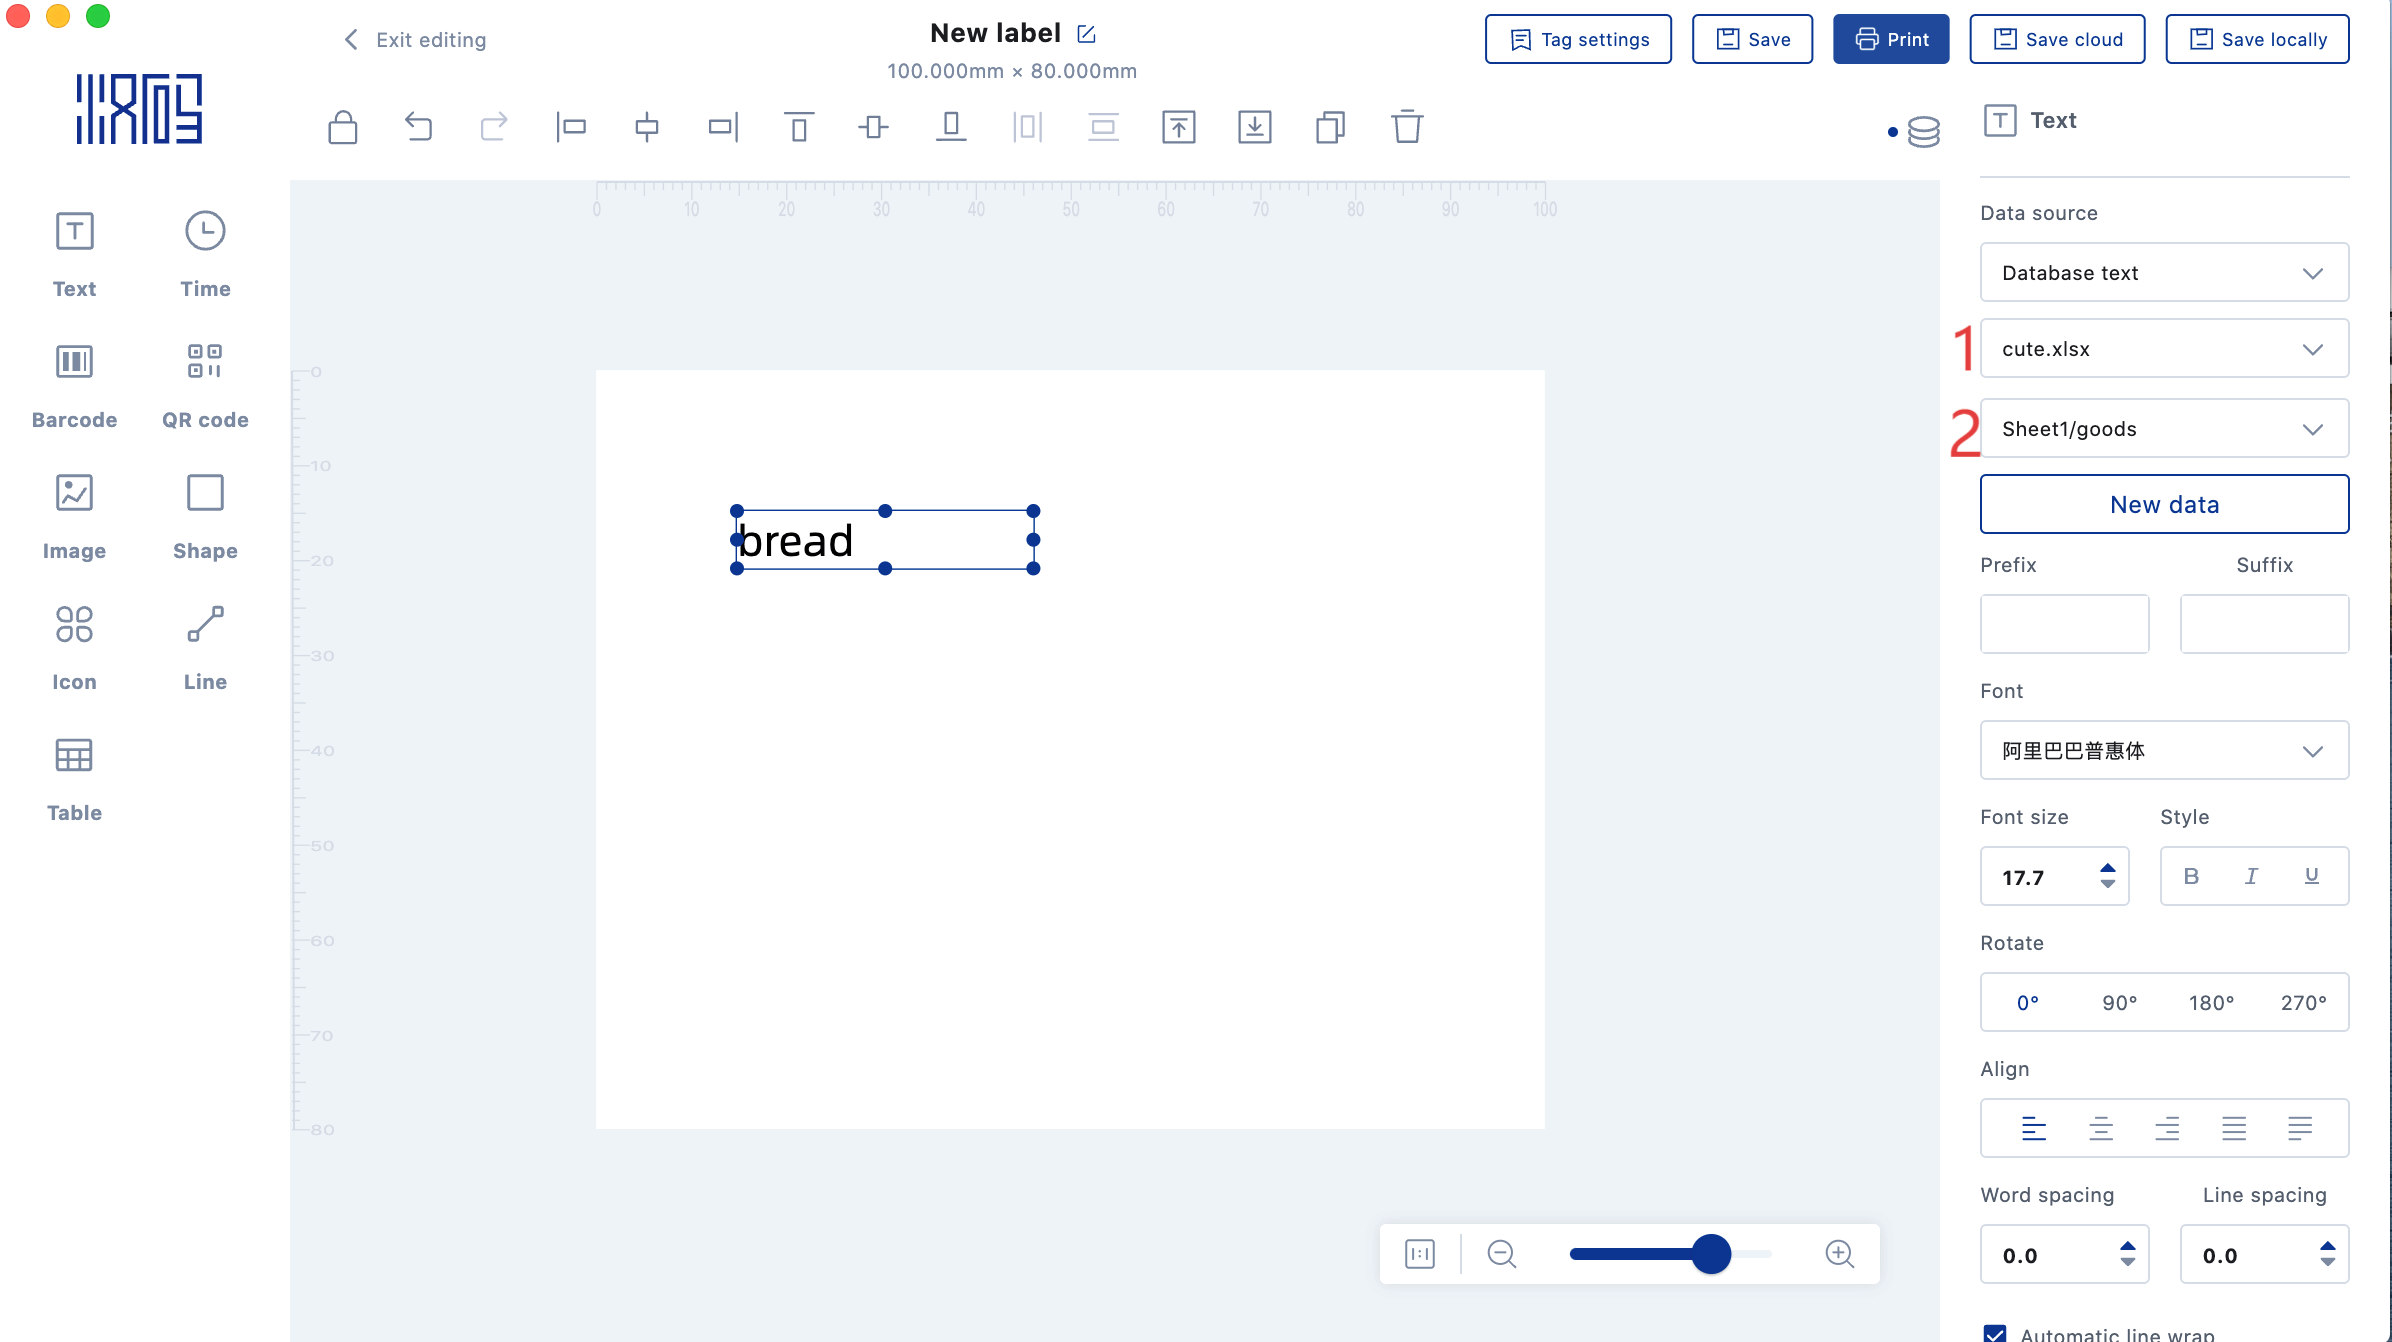Add a Table element
2392x1342 pixels.
[x=74, y=778]
